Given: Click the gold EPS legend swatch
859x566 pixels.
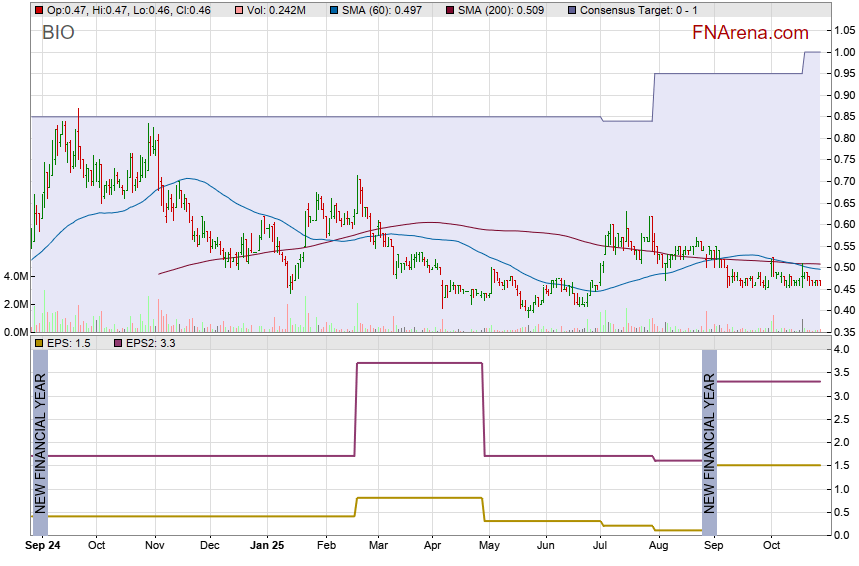Looking at the screenshot, I should tap(38, 344).
